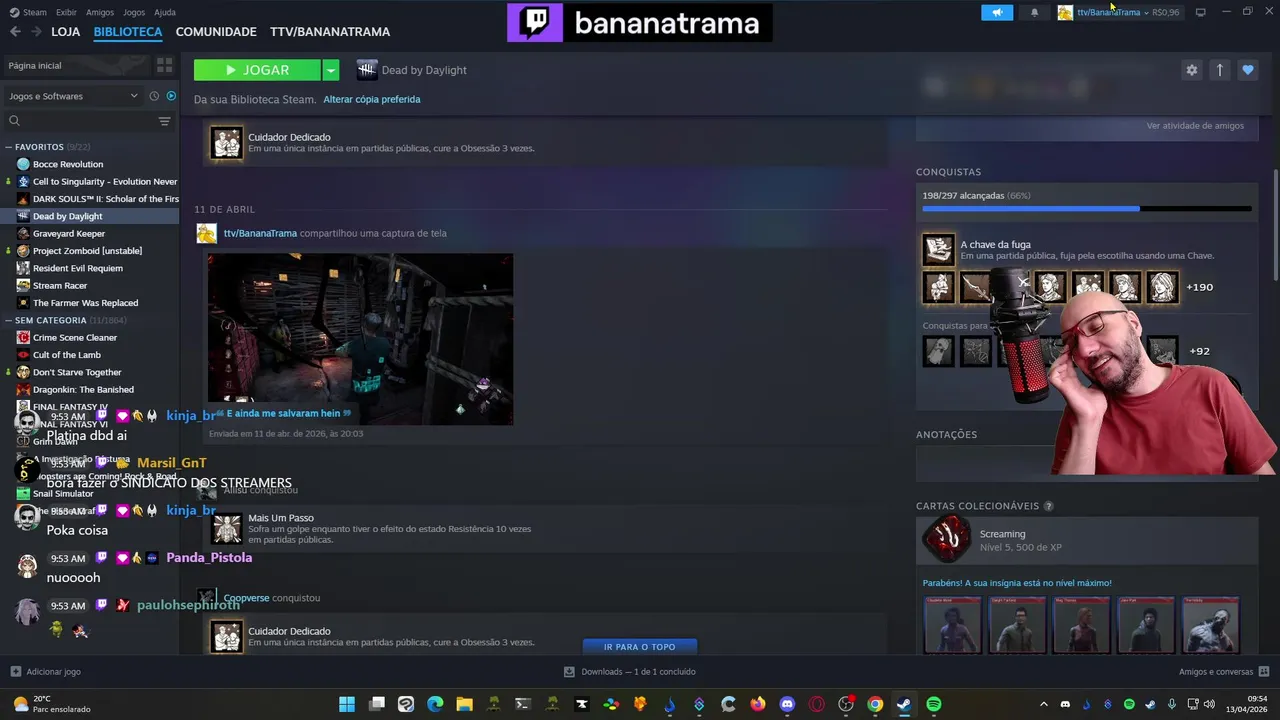Viewport: 1280px width, 720px height.
Task: Open the Jogos e Softwares filter dropdown
Action: click(72, 96)
